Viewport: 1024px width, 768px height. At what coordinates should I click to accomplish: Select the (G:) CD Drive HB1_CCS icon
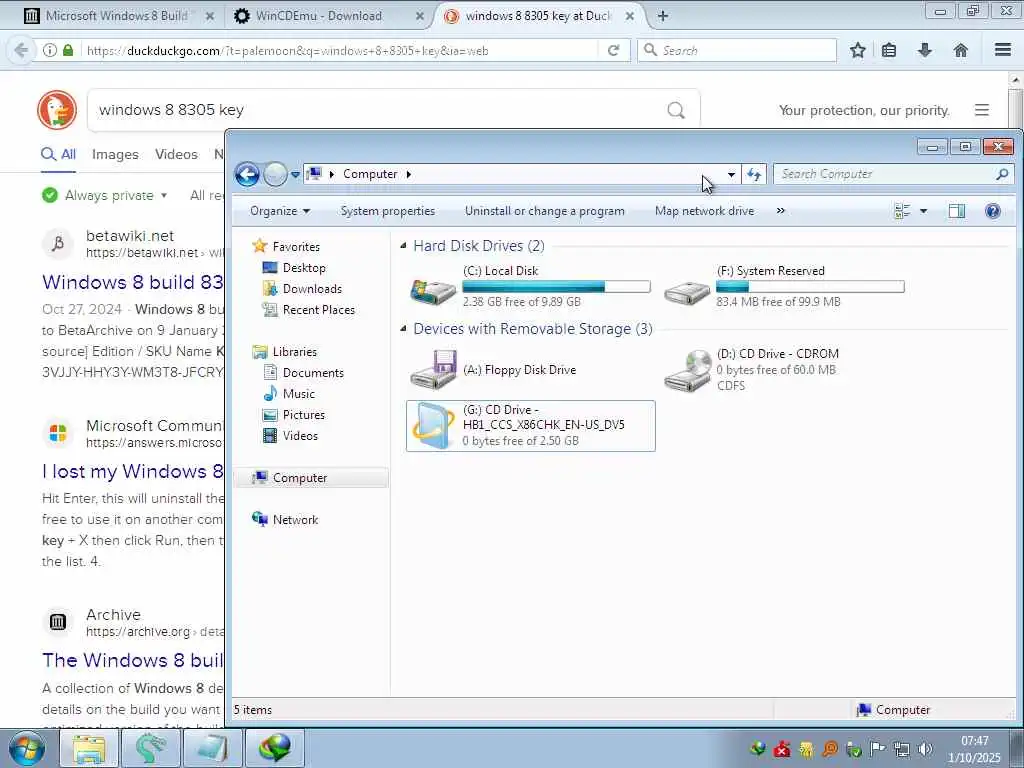pyautogui.click(x=434, y=426)
